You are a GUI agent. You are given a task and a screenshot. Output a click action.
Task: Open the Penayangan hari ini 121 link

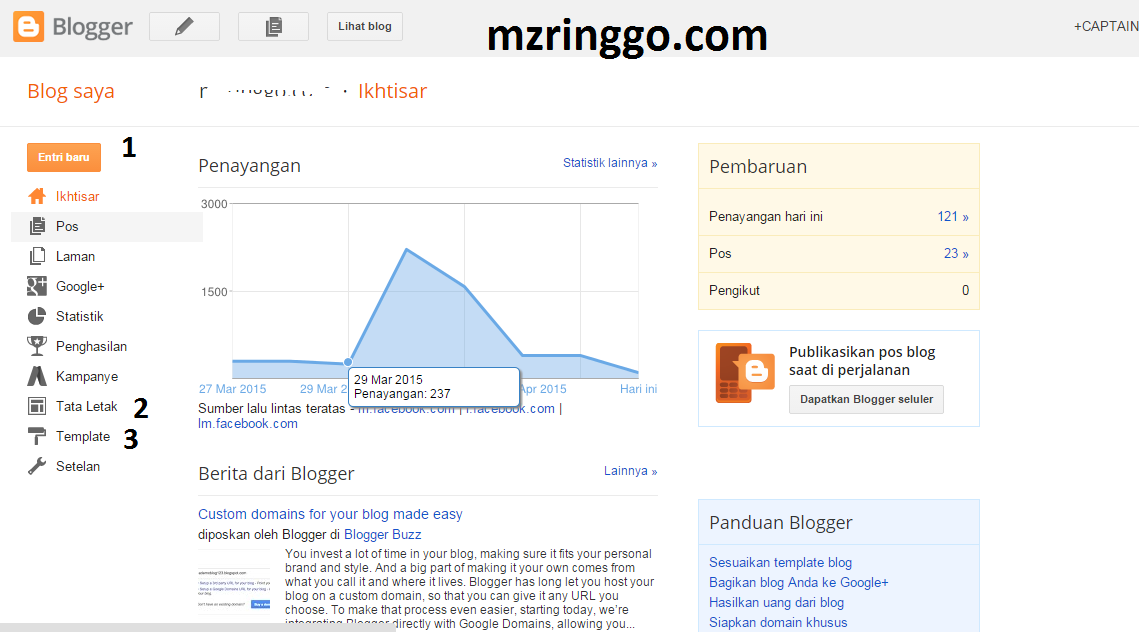952,216
